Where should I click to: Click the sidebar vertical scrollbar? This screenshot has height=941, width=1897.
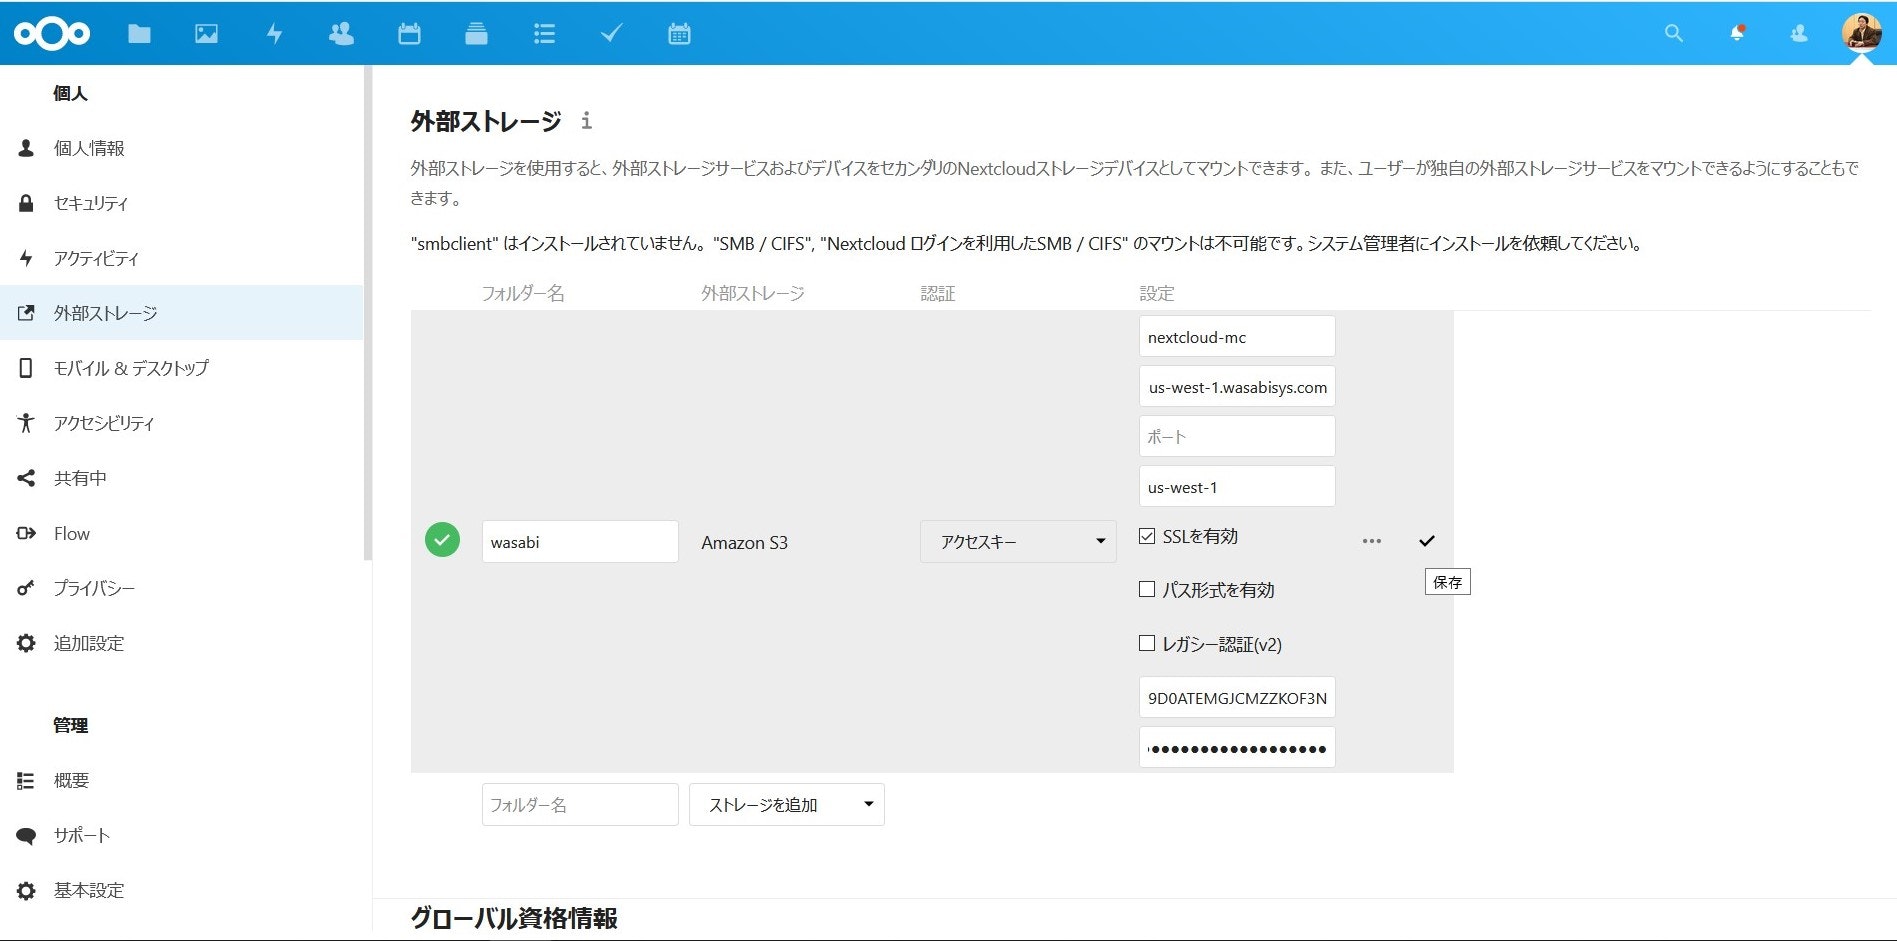[368, 312]
